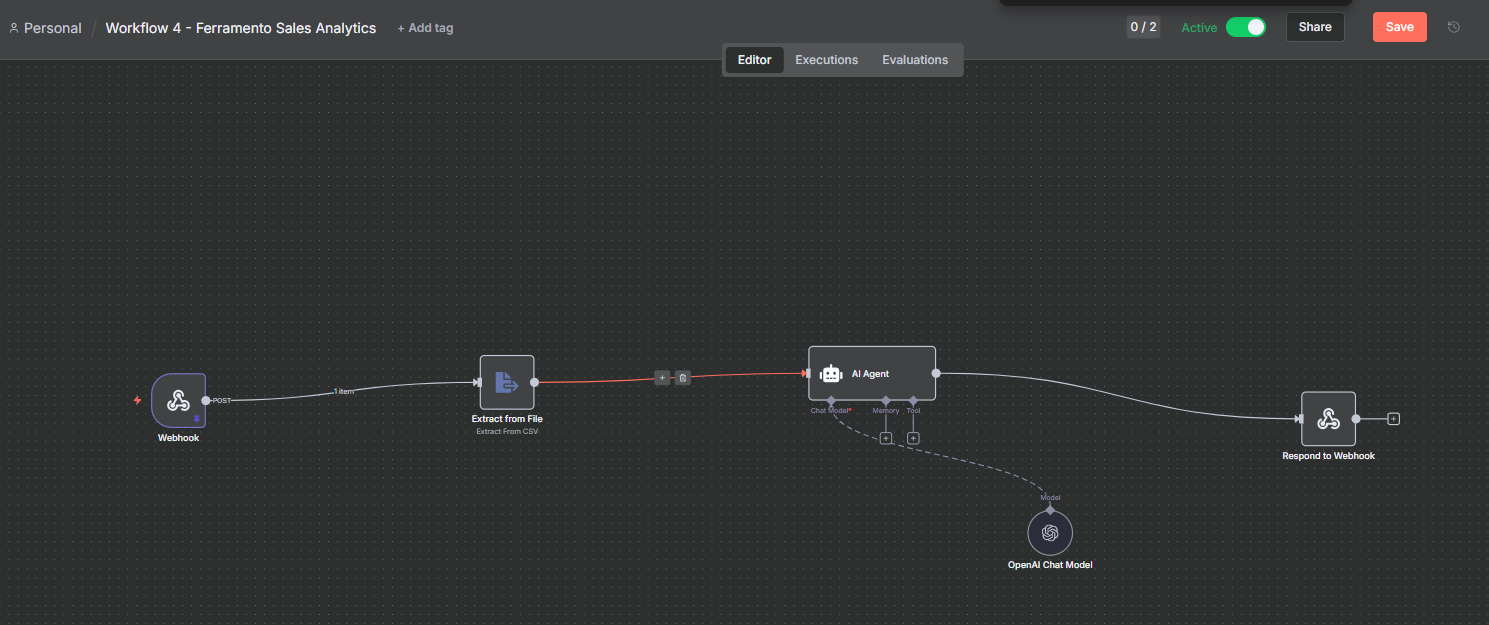
Task: Click the 'Extract From CSV' subtitle
Action: (x=507, y=431)
